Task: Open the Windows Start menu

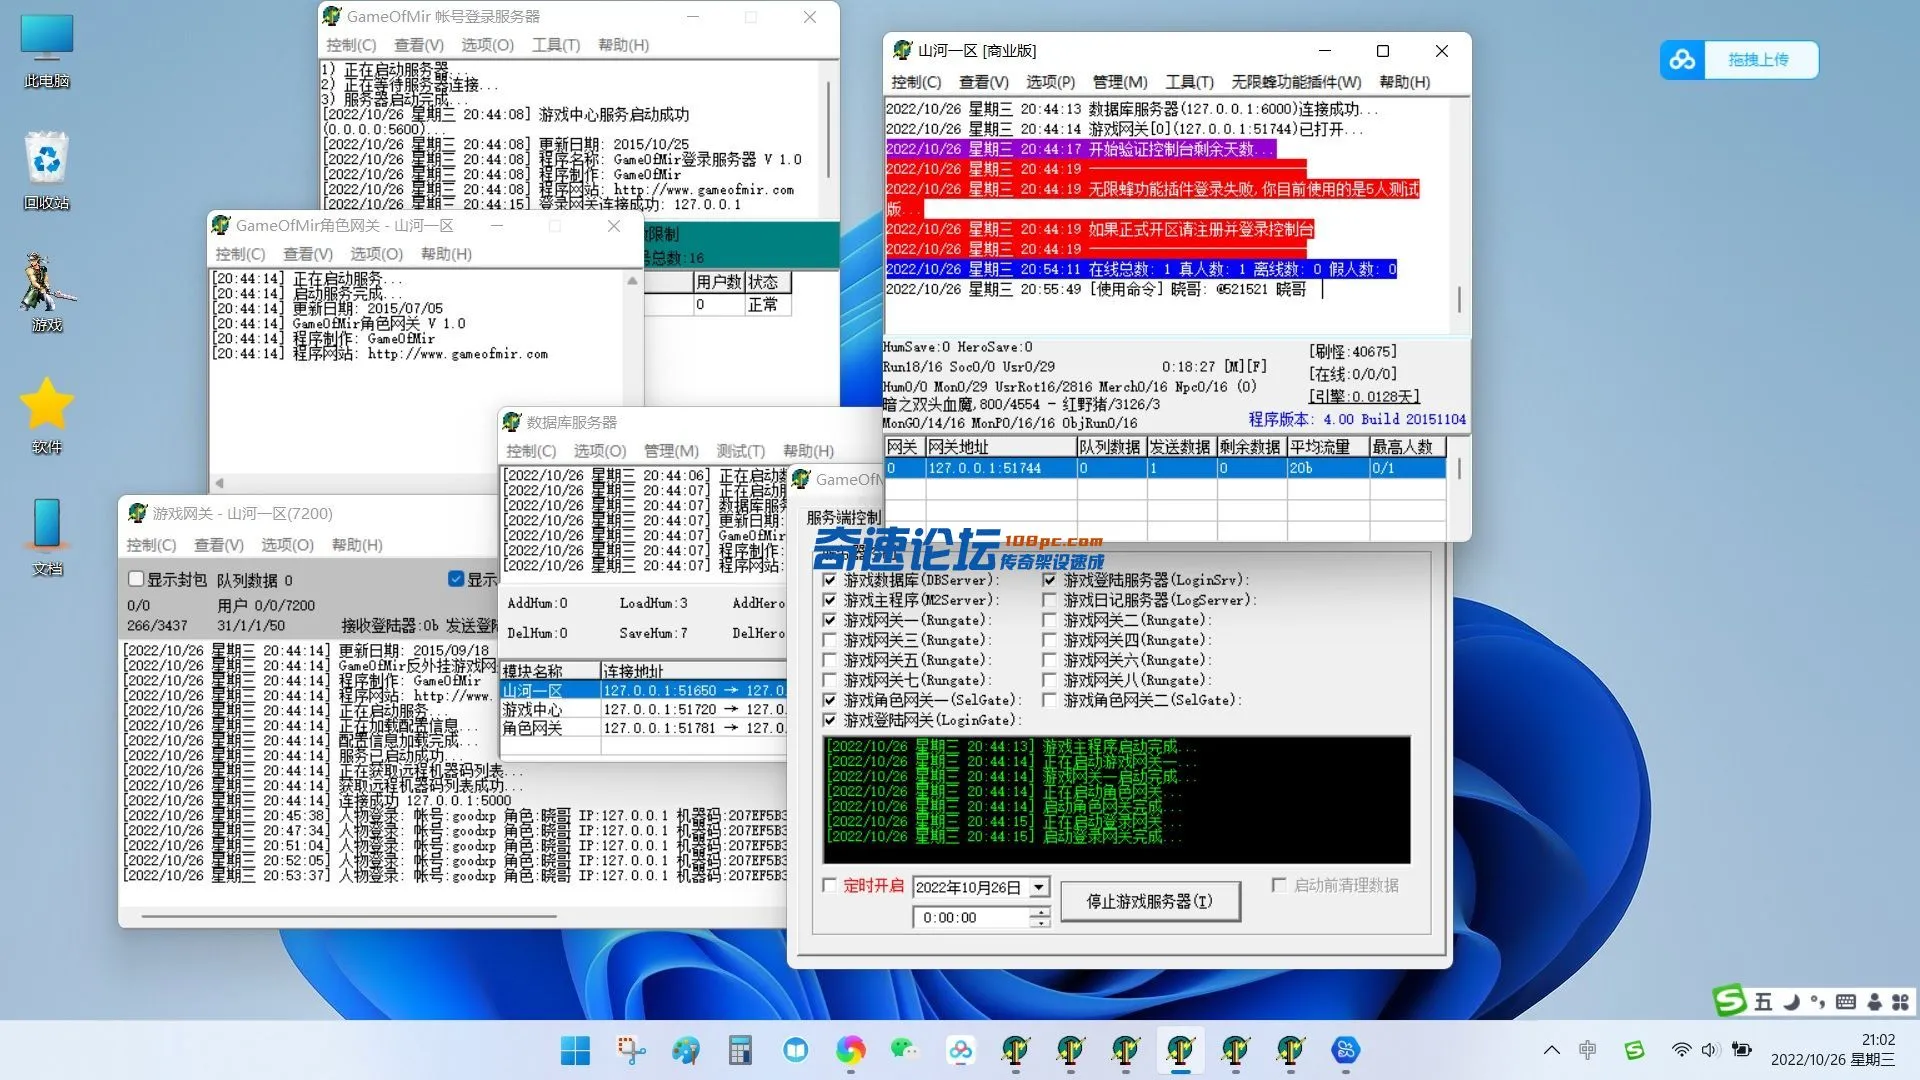Action: (575, 1050)
